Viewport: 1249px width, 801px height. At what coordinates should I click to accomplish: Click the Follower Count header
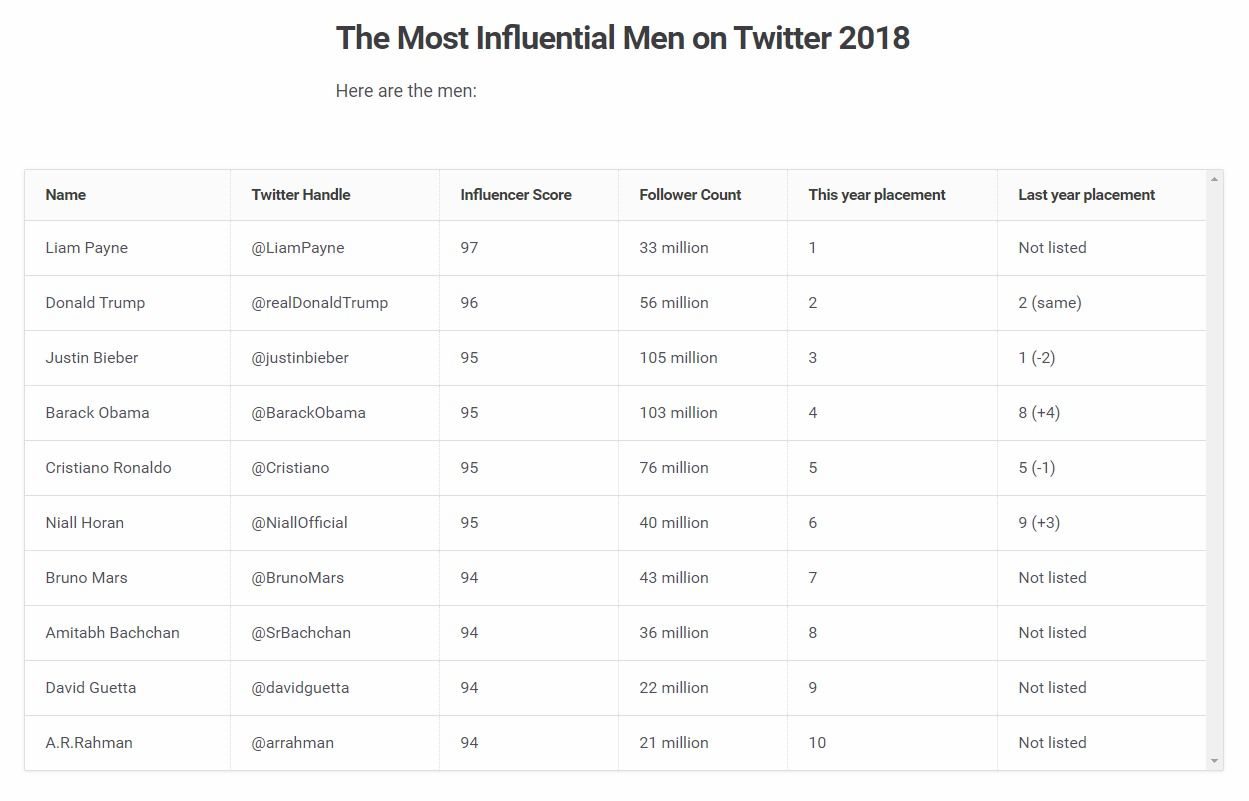point(690,195)
